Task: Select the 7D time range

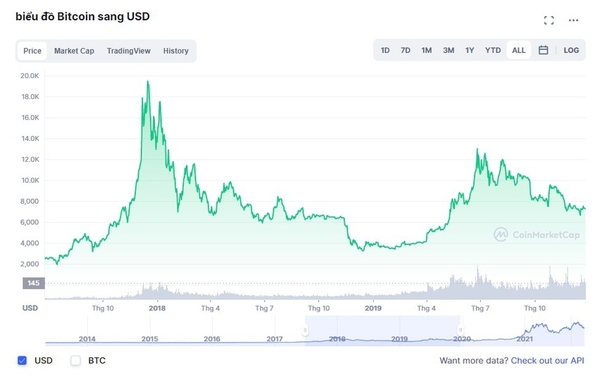Action: [x=405, y=50]
